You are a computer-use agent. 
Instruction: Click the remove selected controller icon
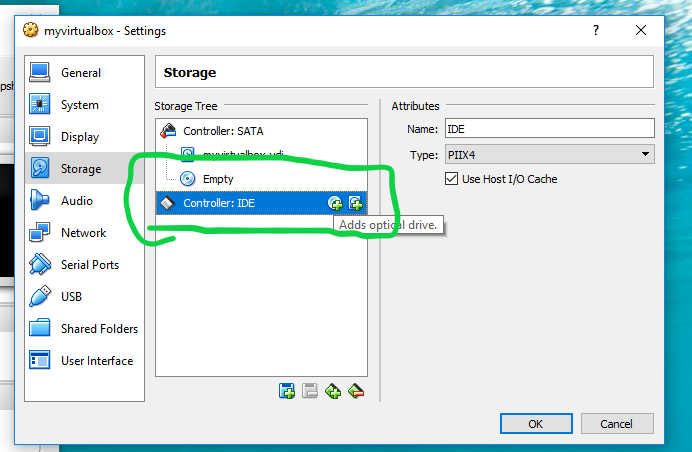tap(310, 391)
